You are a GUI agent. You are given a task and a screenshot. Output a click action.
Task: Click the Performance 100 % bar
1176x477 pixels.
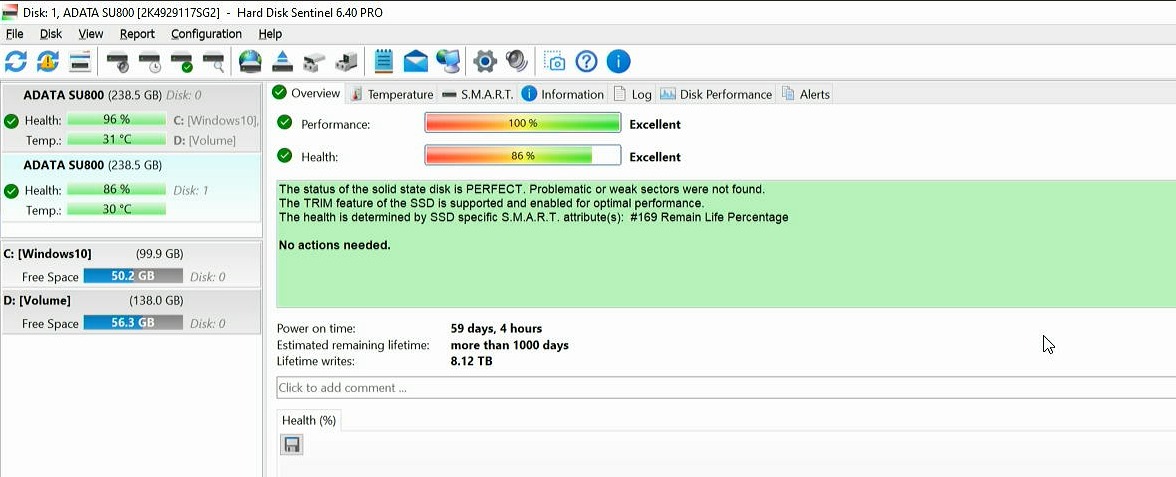tap(523, 123)
